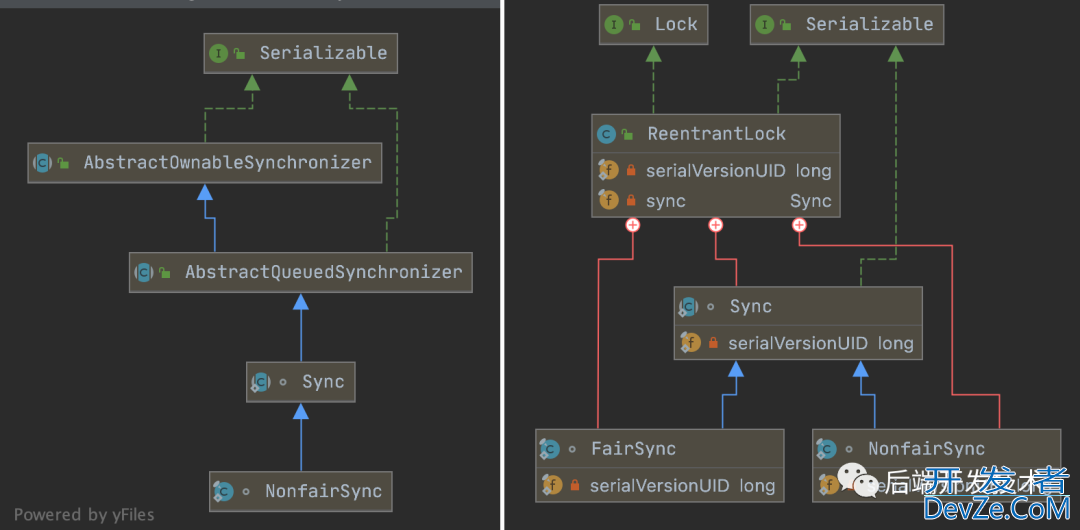
Task: Select the NonfairSync node in the left diagram
Action: 300,491
